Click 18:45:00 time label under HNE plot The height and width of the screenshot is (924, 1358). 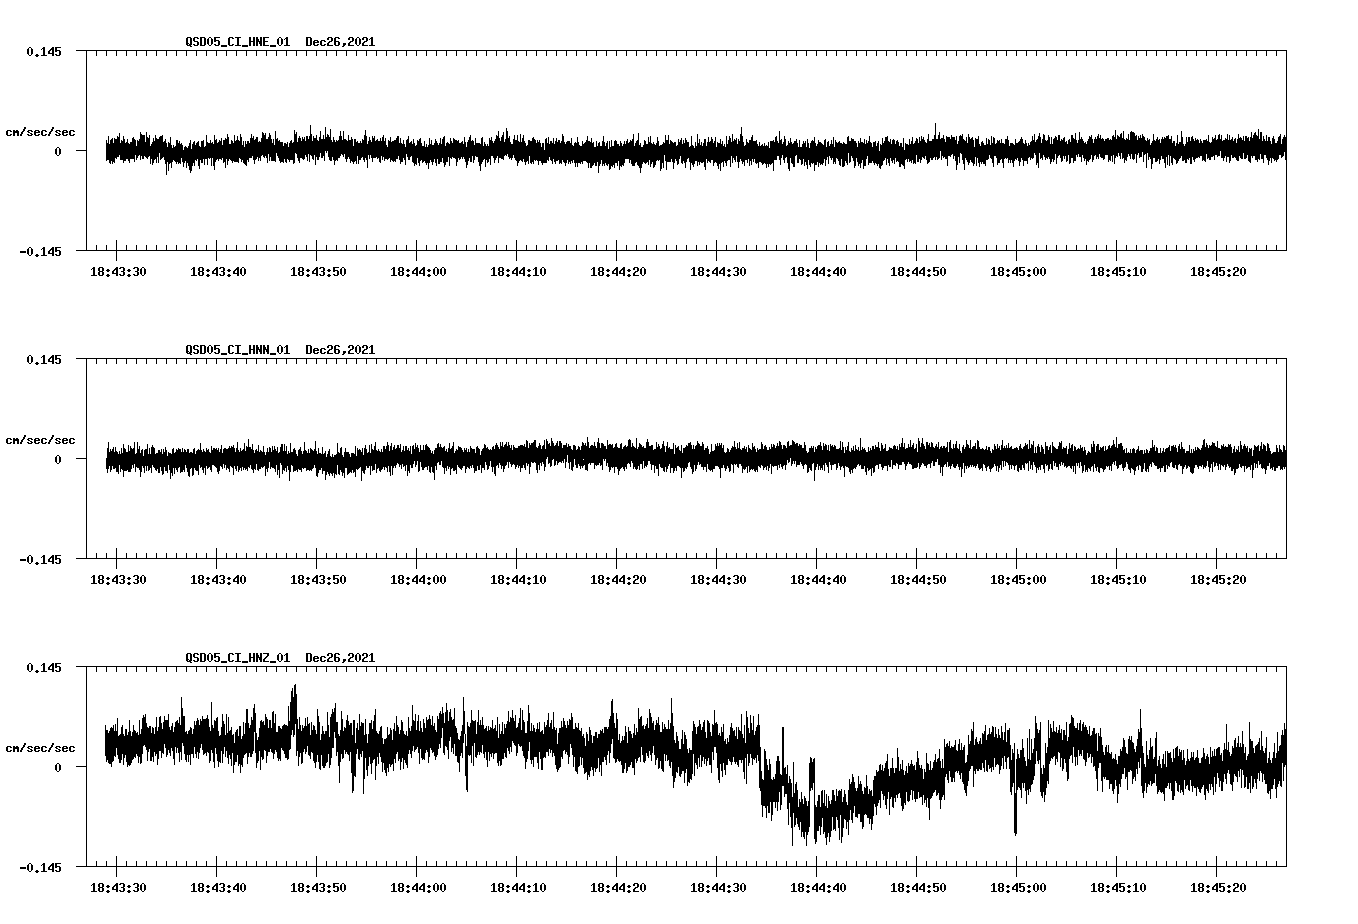1018,272
